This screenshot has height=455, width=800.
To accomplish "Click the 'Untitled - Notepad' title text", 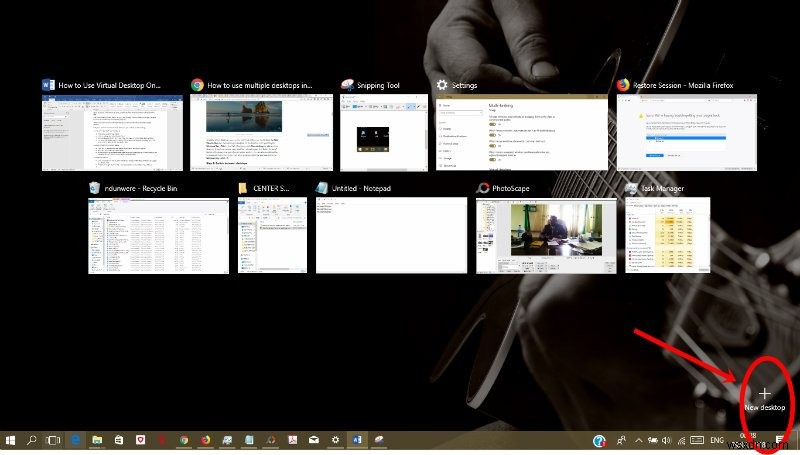I will coord(361,188).
